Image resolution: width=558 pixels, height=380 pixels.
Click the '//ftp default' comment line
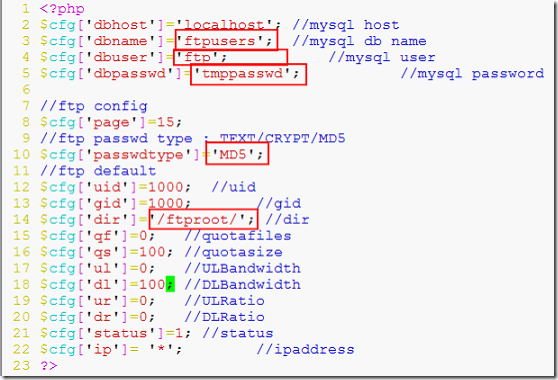[x=98, y=171]
